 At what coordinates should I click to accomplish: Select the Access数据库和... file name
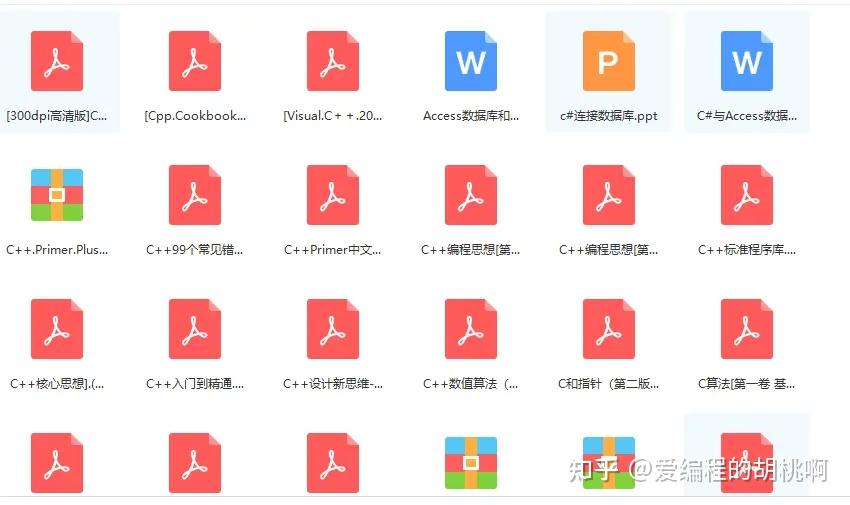471,116
